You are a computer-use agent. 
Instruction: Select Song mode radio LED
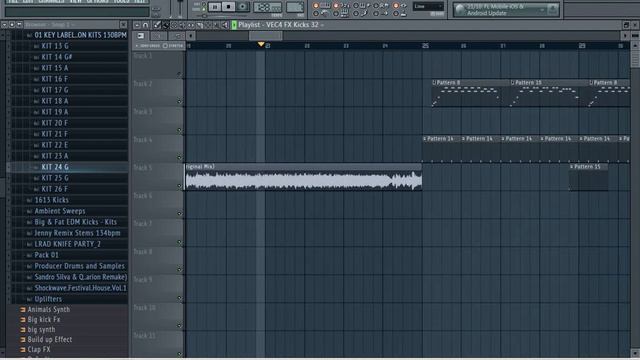click(x=204, y=9)
